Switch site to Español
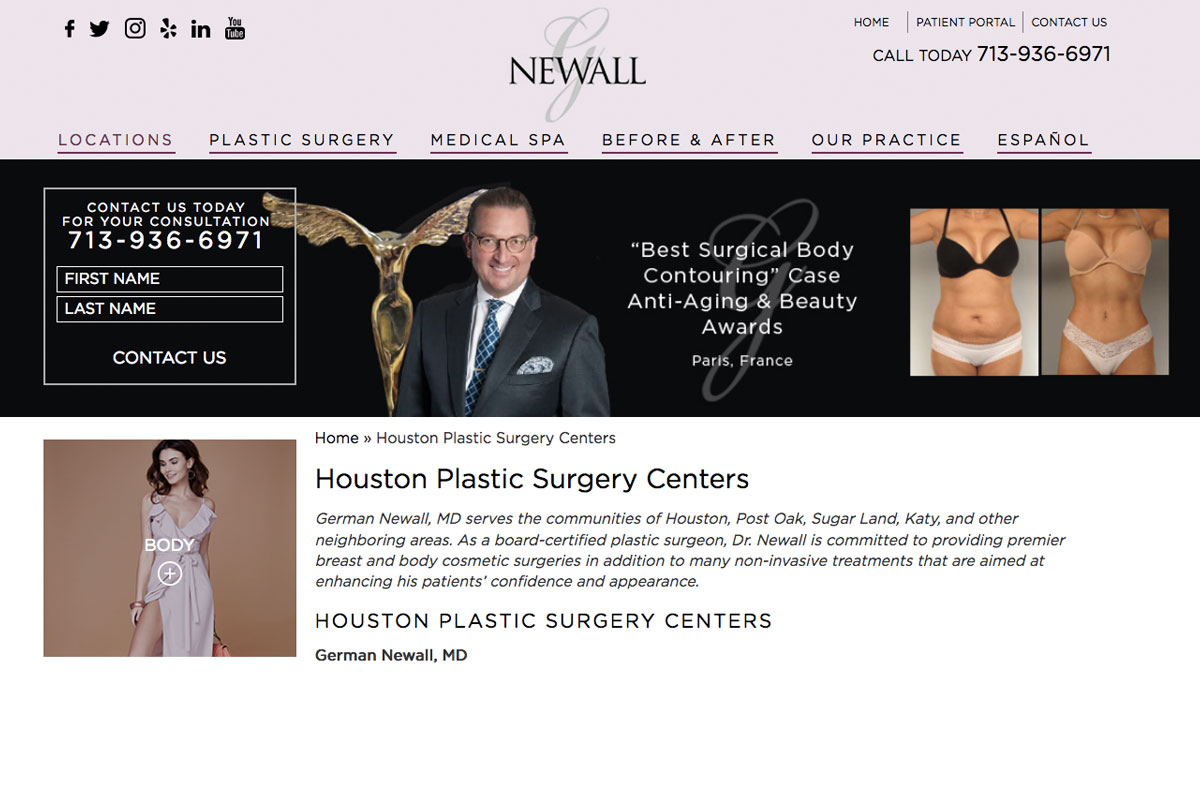1200x800 pixels. (x=1044, y=140)
